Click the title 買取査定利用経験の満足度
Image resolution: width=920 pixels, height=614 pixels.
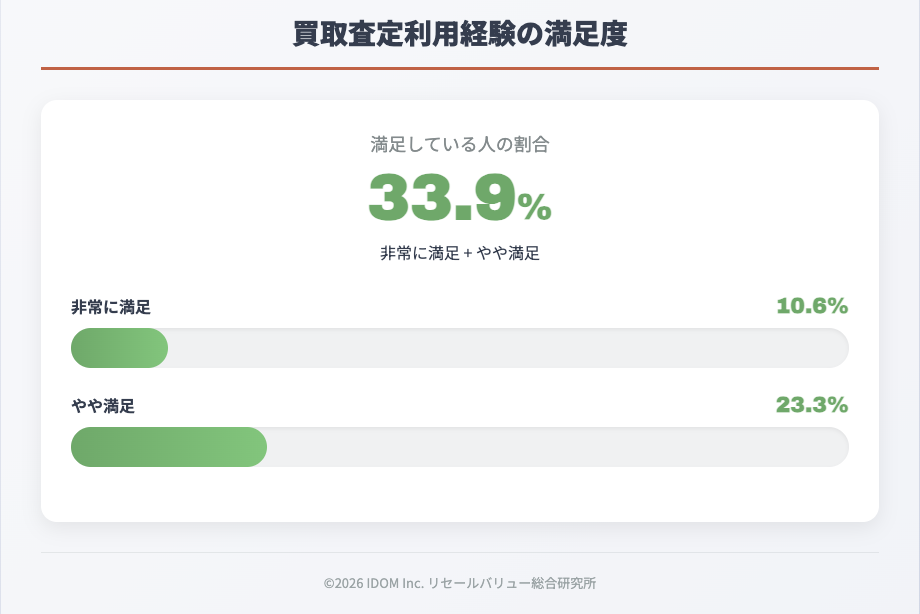tap(460, 34)
